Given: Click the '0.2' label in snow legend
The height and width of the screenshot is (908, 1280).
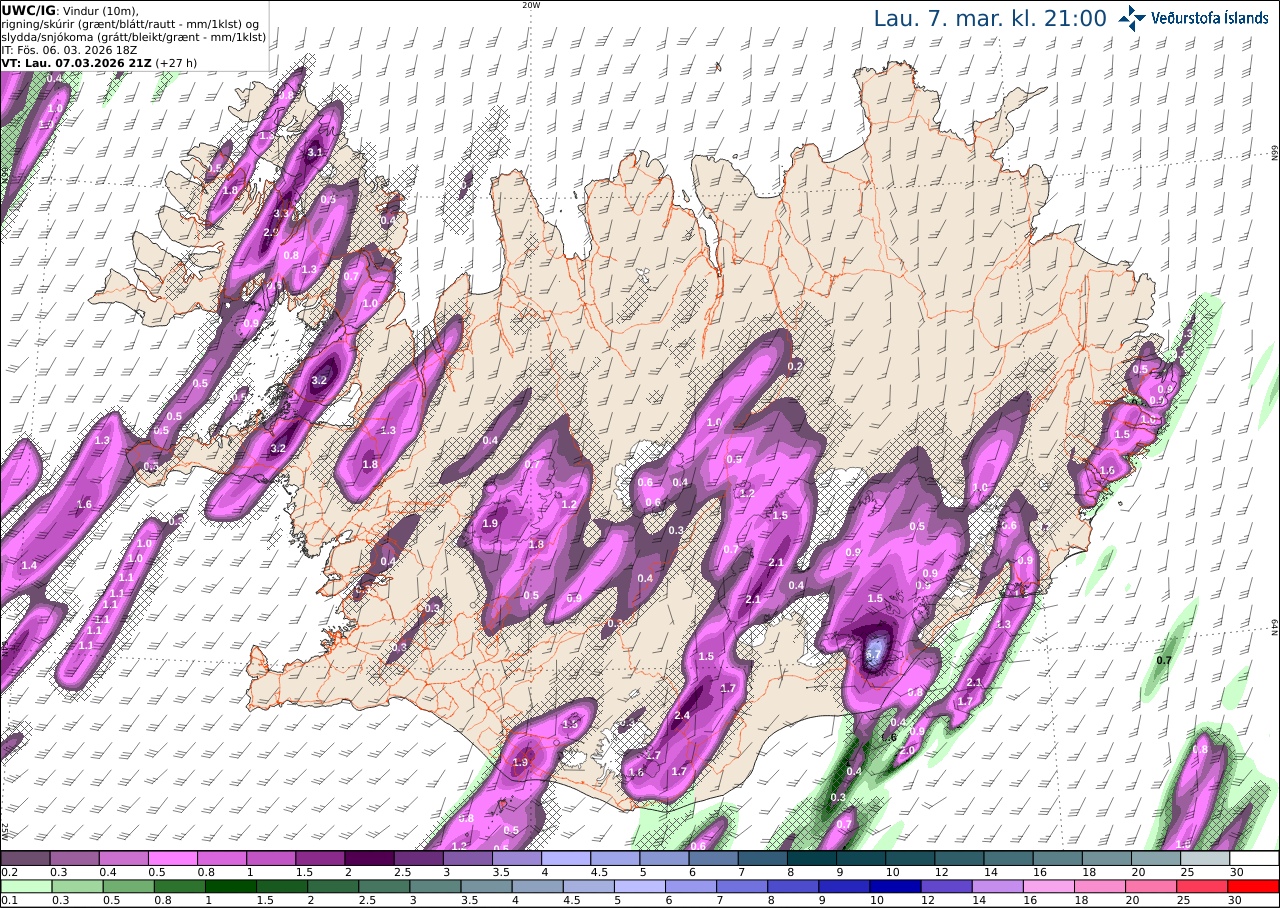Looking at the screenshot, I should 8,872.
